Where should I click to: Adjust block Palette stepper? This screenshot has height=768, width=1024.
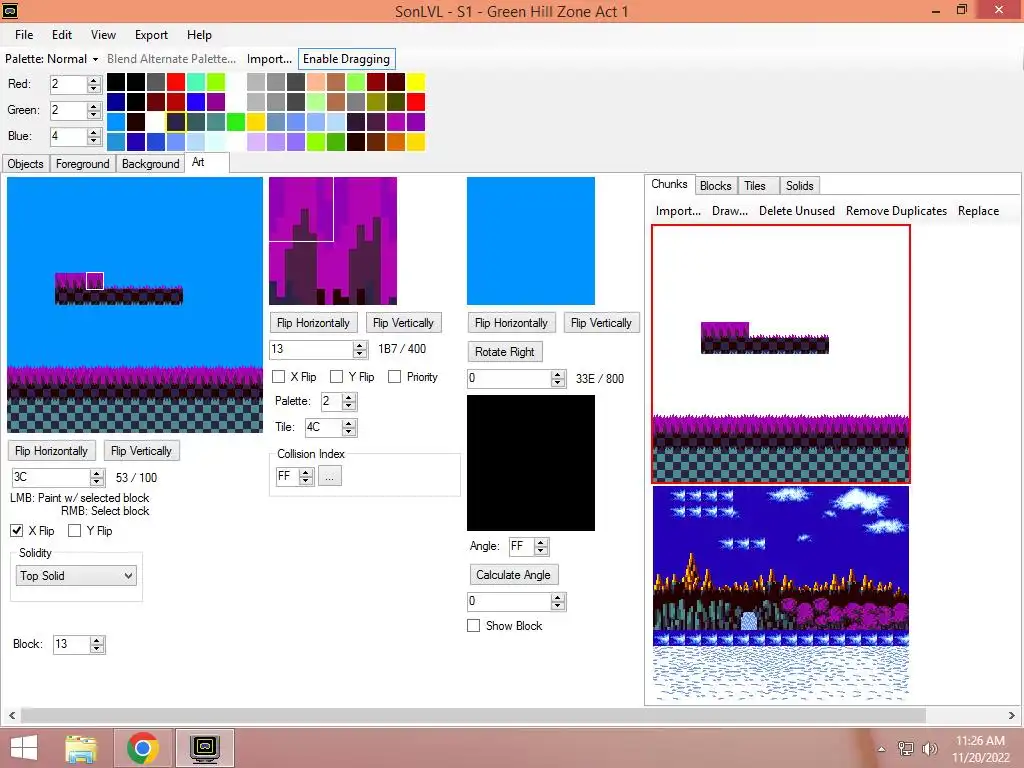click(349, 401)
